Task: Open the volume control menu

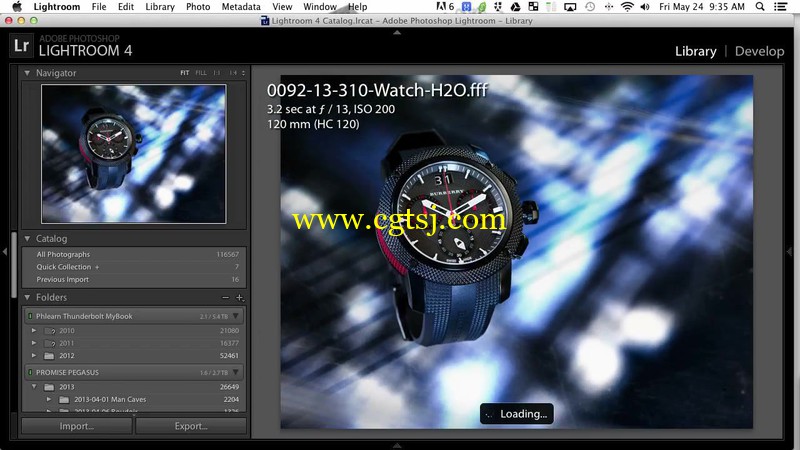Action: coord(644,7)
